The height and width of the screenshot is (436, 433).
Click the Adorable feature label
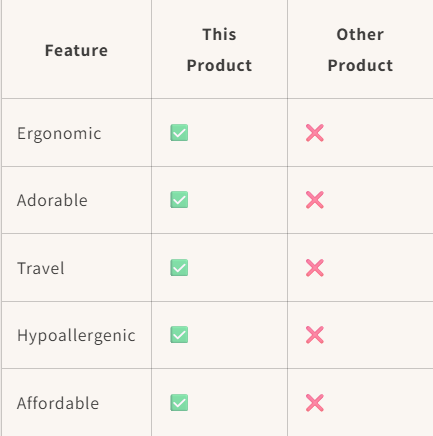click(52, 200)
